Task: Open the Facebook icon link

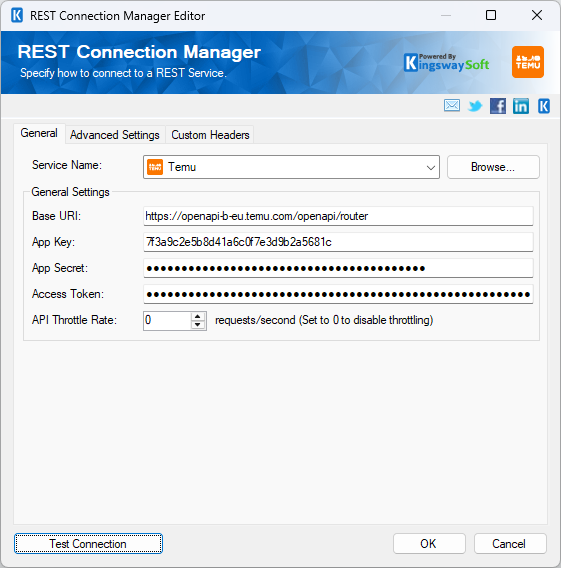Action: point(498,106)
